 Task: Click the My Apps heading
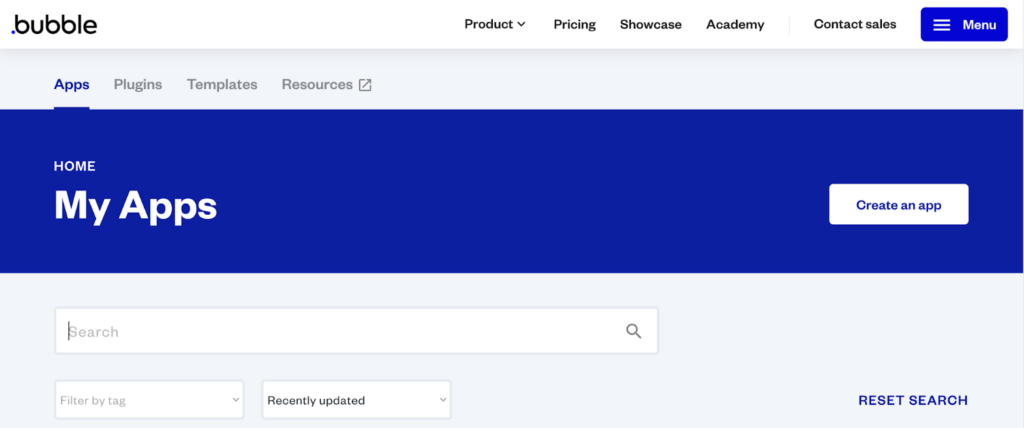click(135, 206)
